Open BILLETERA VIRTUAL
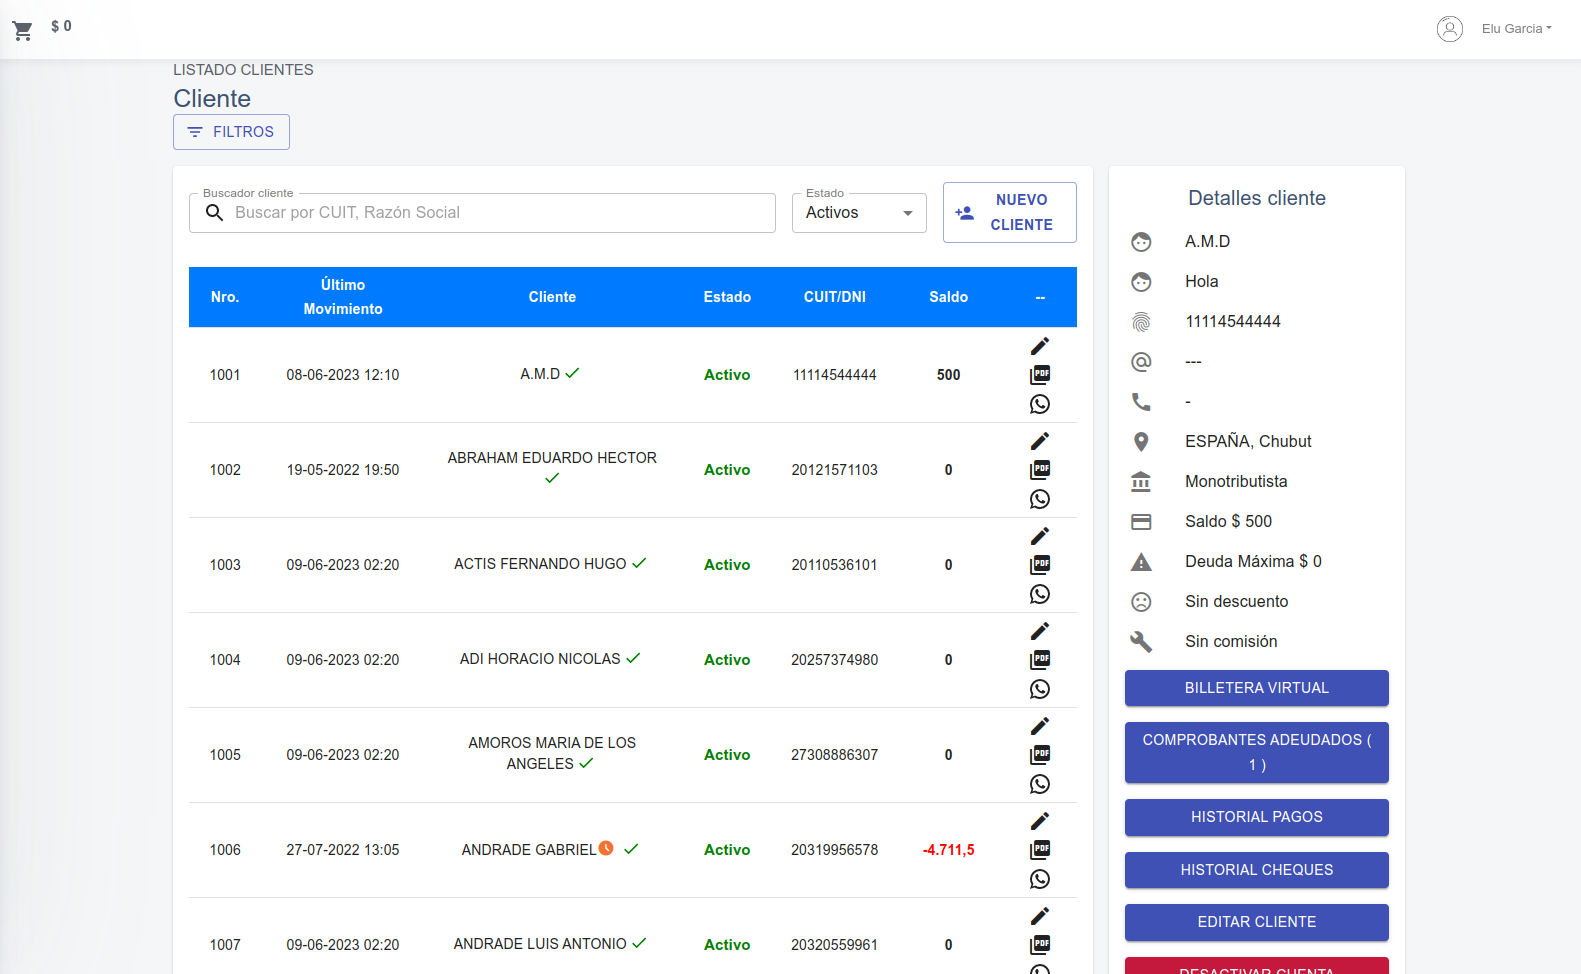1581x974 pixels. pyautogui.click(x=1257, y=688)
